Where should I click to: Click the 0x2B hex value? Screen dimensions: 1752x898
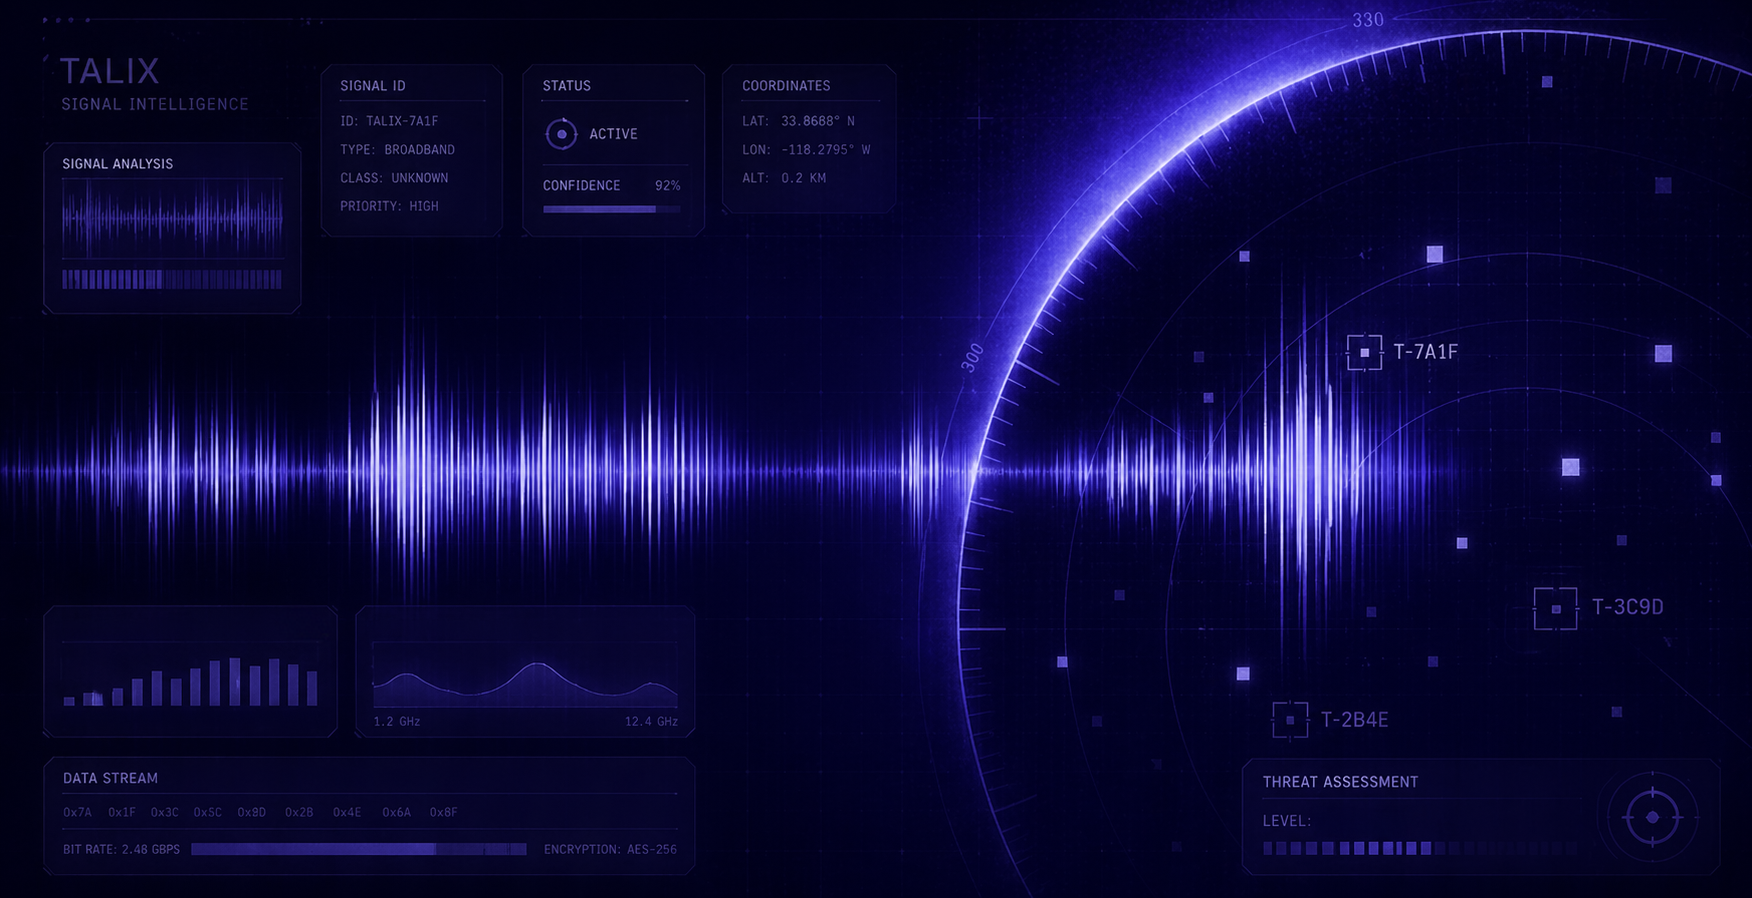[299, 812]
